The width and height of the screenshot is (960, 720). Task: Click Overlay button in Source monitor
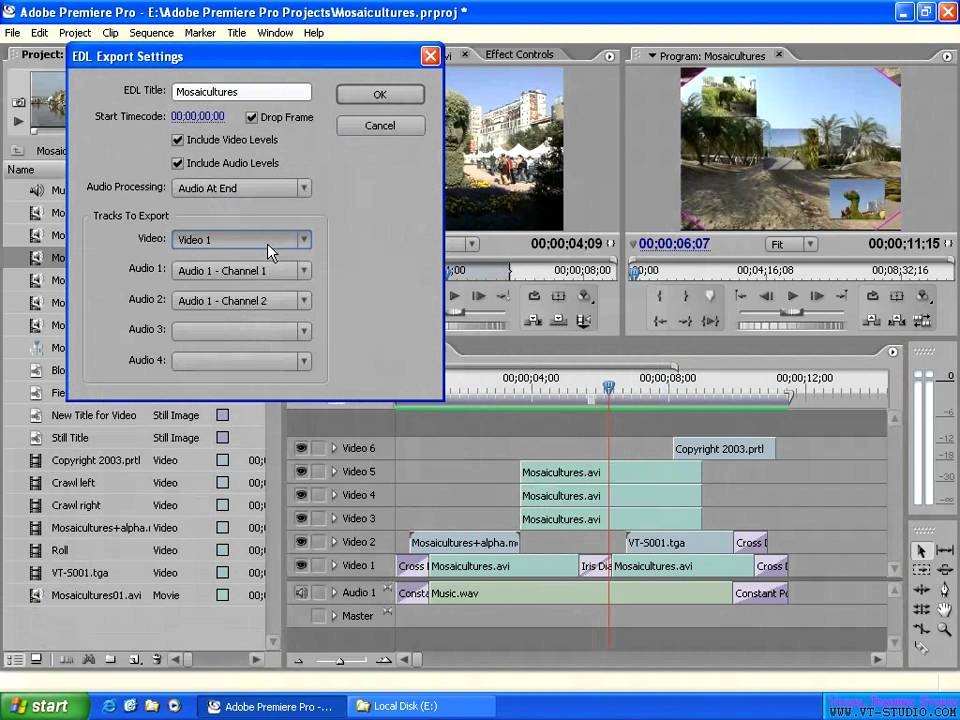click(558, 320)
